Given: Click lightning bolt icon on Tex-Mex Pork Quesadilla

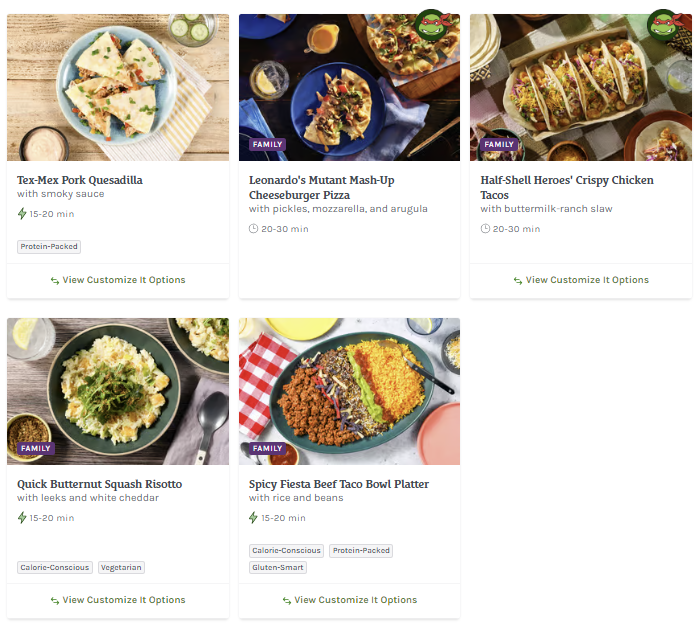Looking at the screenshot, I should click(22, 214).
